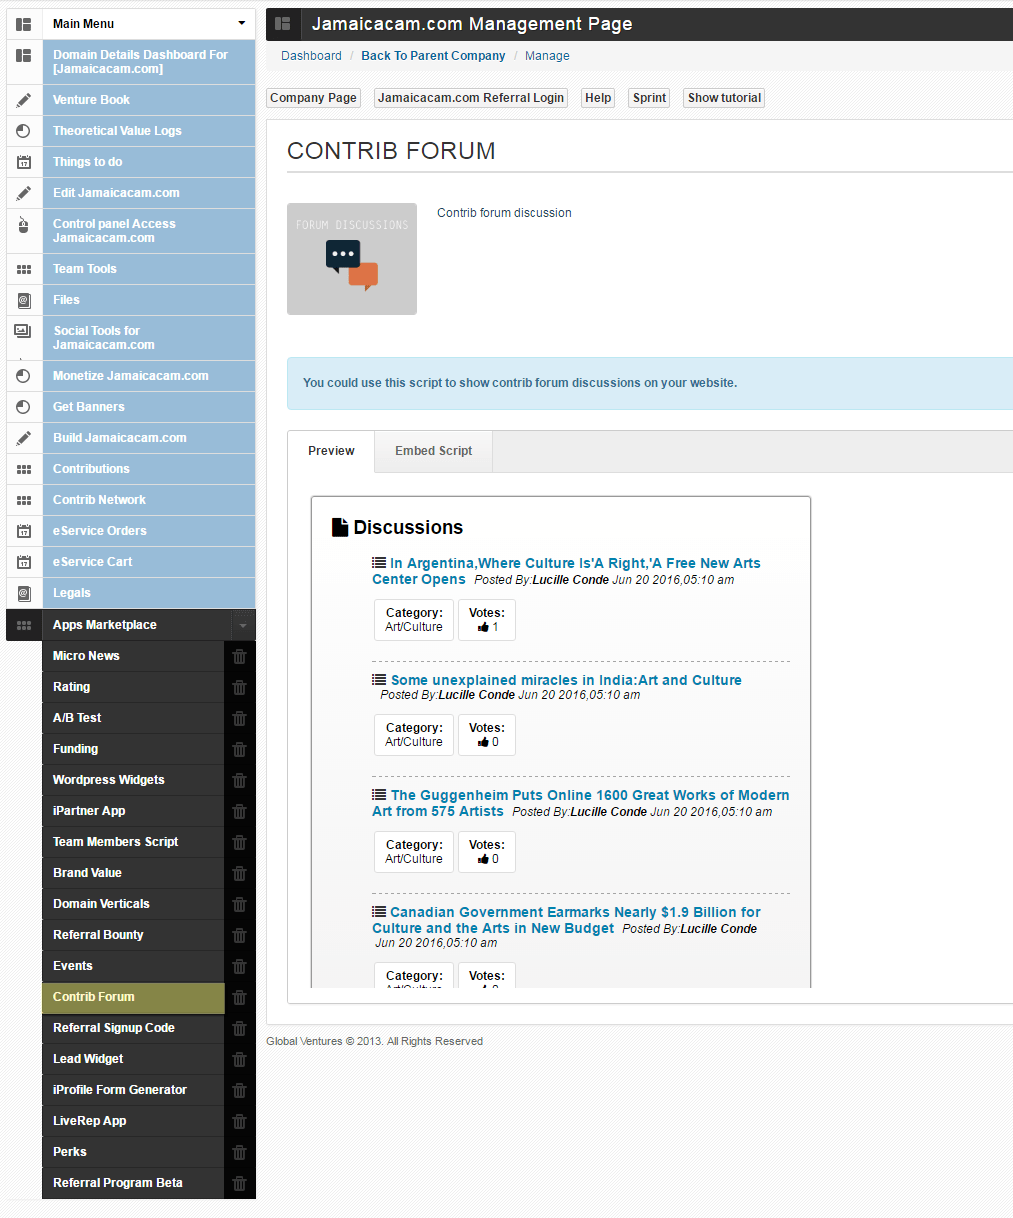Remove Contrib Forum app with trash icon
The image size is (1013, 1218).
(239, 997)
